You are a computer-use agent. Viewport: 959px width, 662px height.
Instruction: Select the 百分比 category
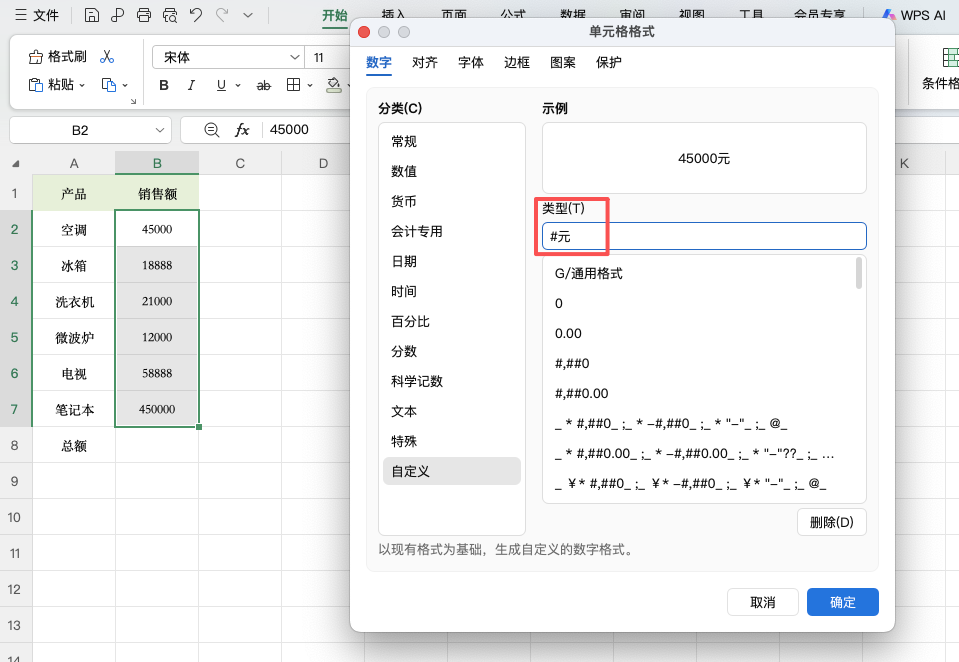[452, 321]
